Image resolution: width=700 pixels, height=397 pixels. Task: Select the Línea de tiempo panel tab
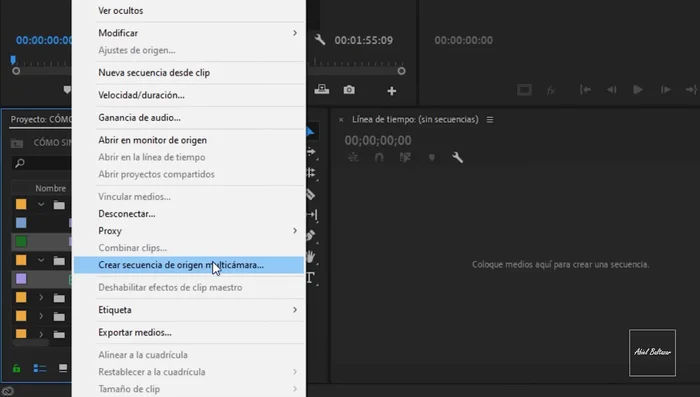coord(415,120)
